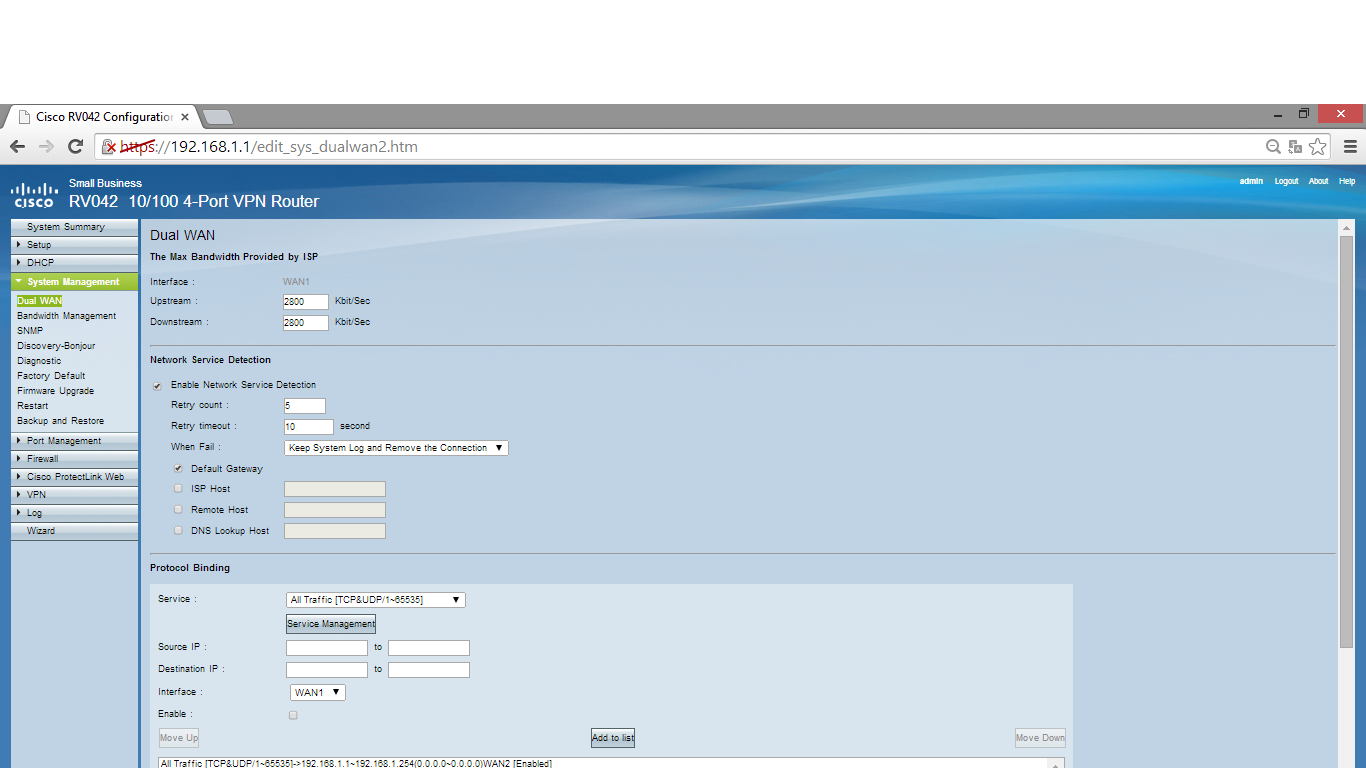Viewport: 1366px width, 768px height.
Task: Select Dual WAN in the sidebar
Action: coord(39,301)
